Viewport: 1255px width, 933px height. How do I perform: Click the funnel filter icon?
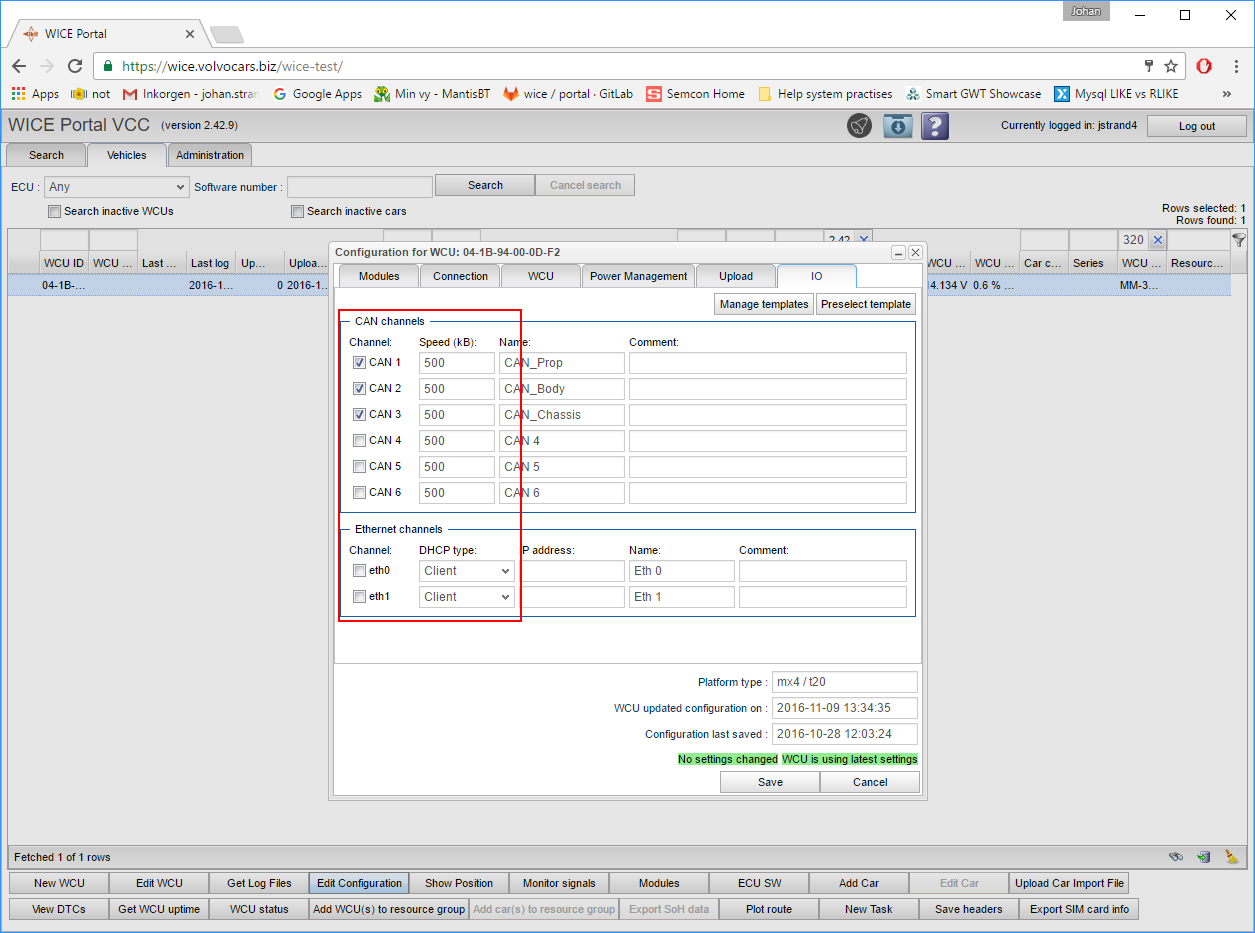[x=1238, y=240]
